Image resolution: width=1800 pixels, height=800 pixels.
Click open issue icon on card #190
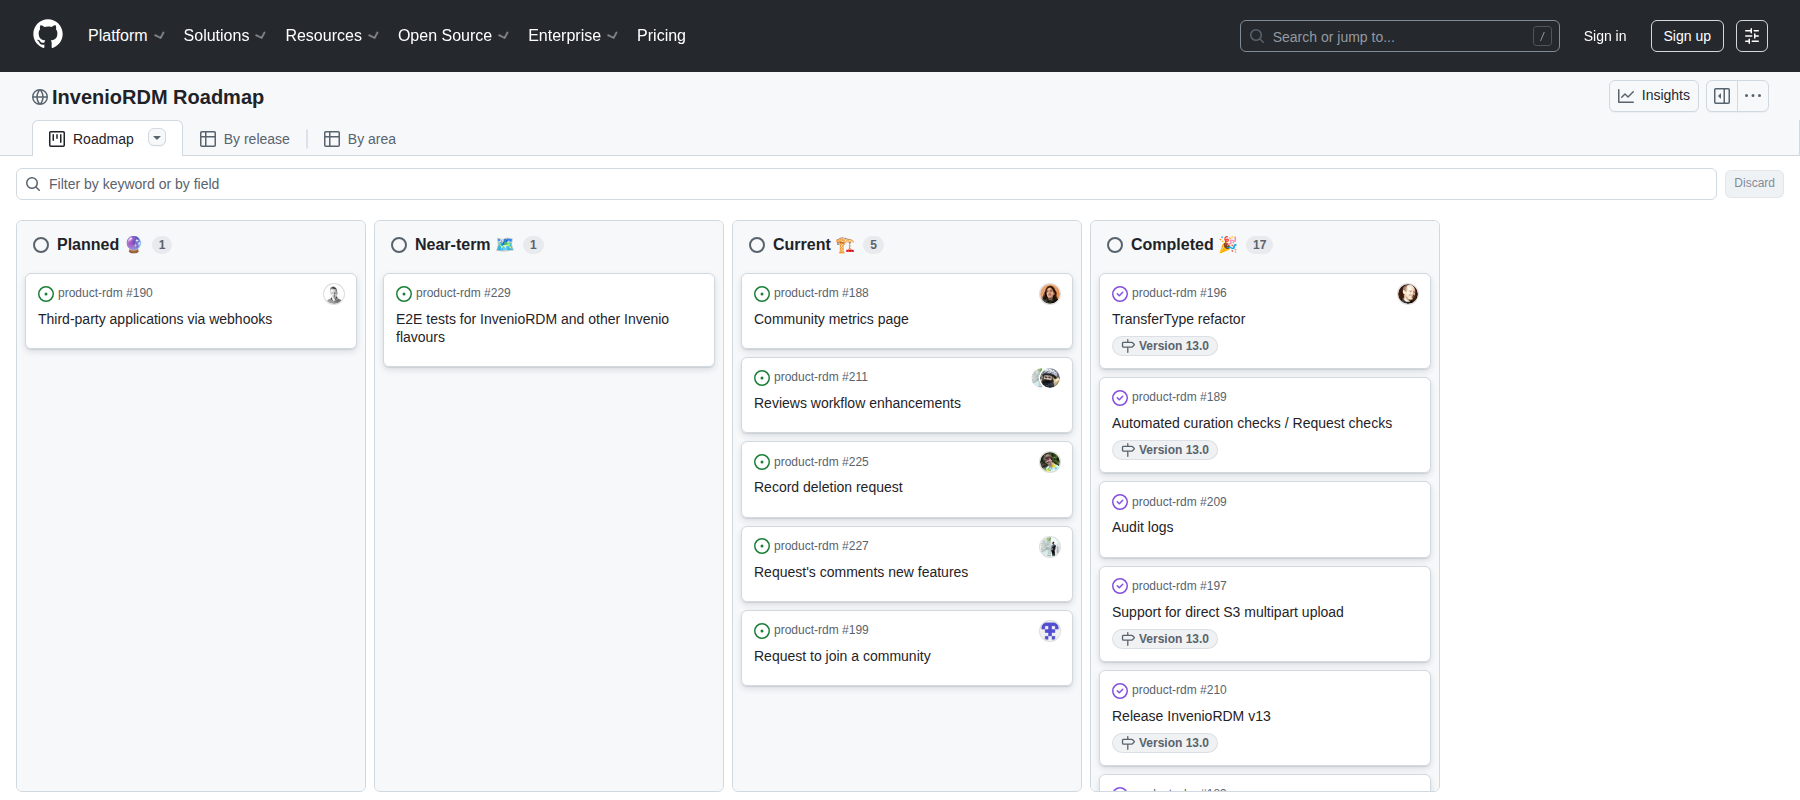46,294
